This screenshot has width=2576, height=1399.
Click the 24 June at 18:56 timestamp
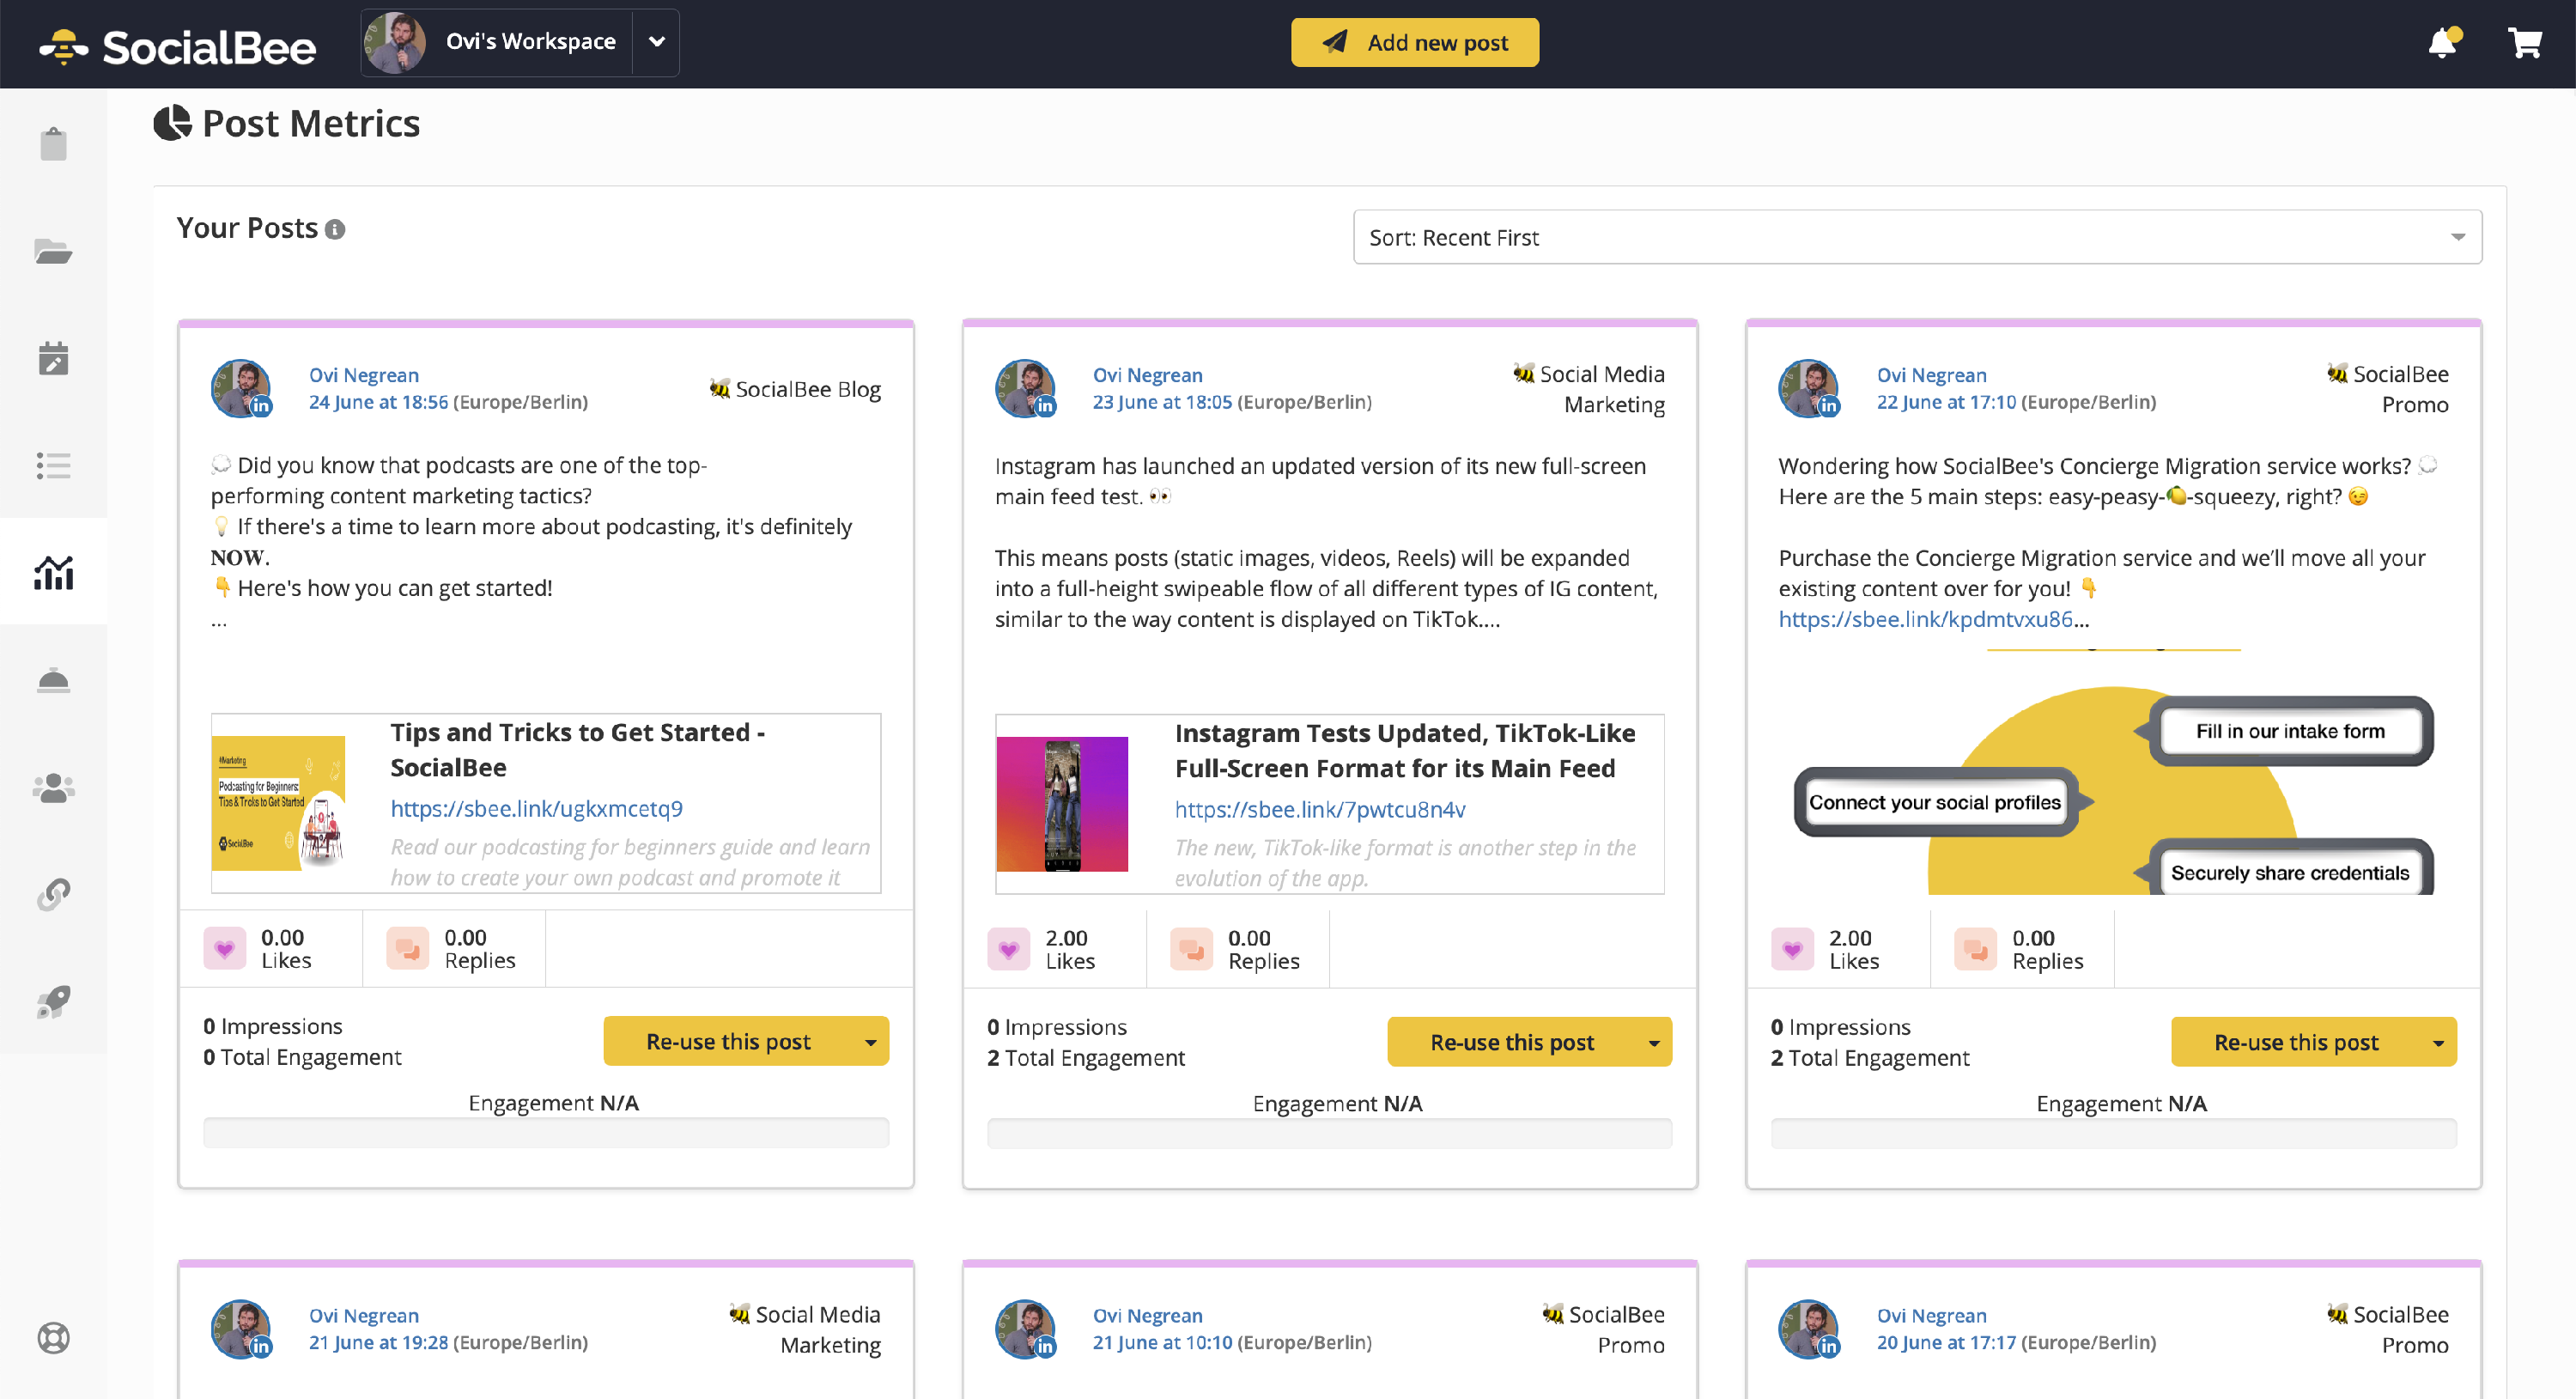tap(378, 402)
